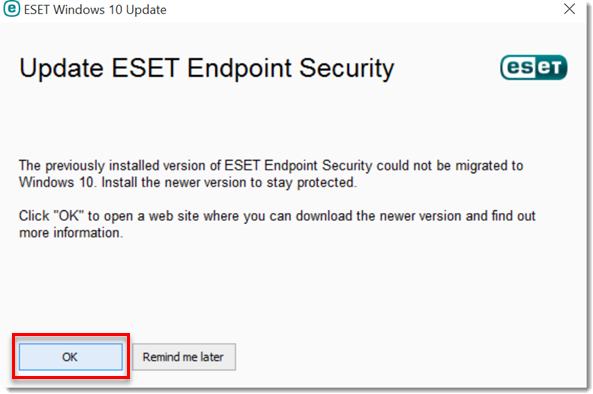Click the word 'Endpoint' in the large heading
This screenshot has height=394, width=593.
point(239,69)
